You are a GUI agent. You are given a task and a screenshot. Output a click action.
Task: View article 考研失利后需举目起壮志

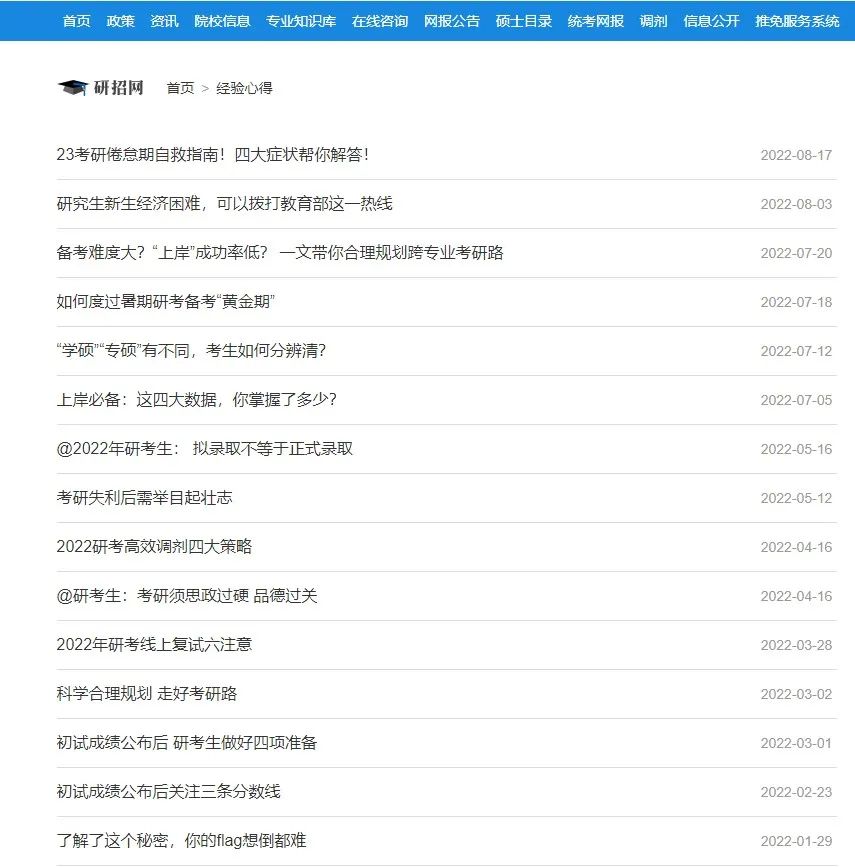pyautogui.click(x=144, y=498)
